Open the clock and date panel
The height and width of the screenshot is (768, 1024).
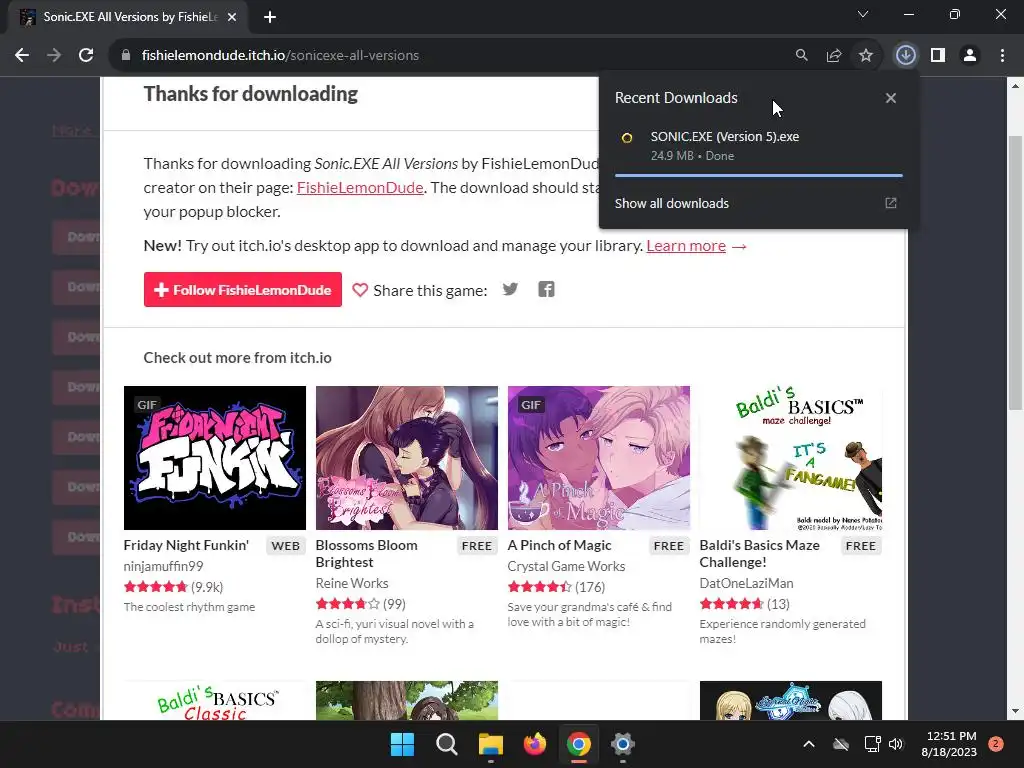click(949, 744)
